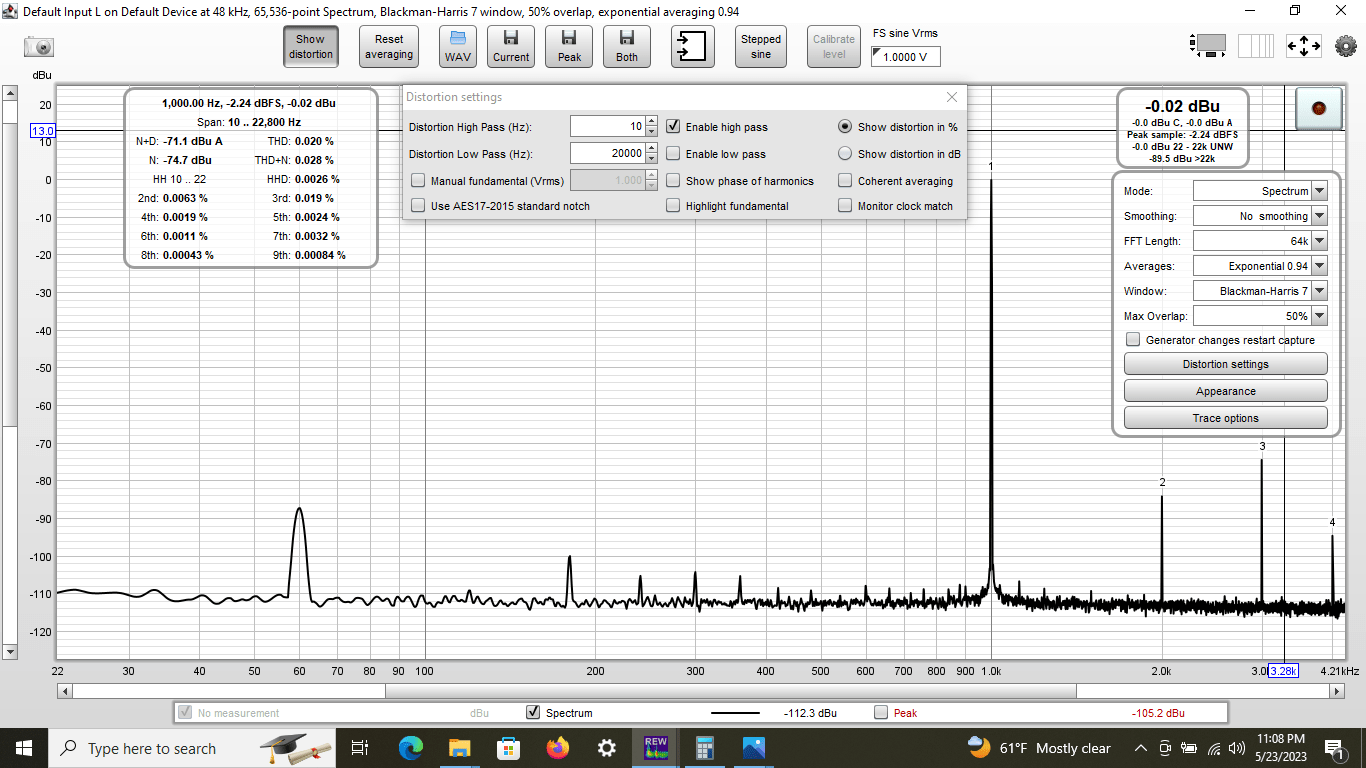Select Show distortion in dB
Image resolution: width=1366 pixels, height=768 pixels.
pos(845,154)
